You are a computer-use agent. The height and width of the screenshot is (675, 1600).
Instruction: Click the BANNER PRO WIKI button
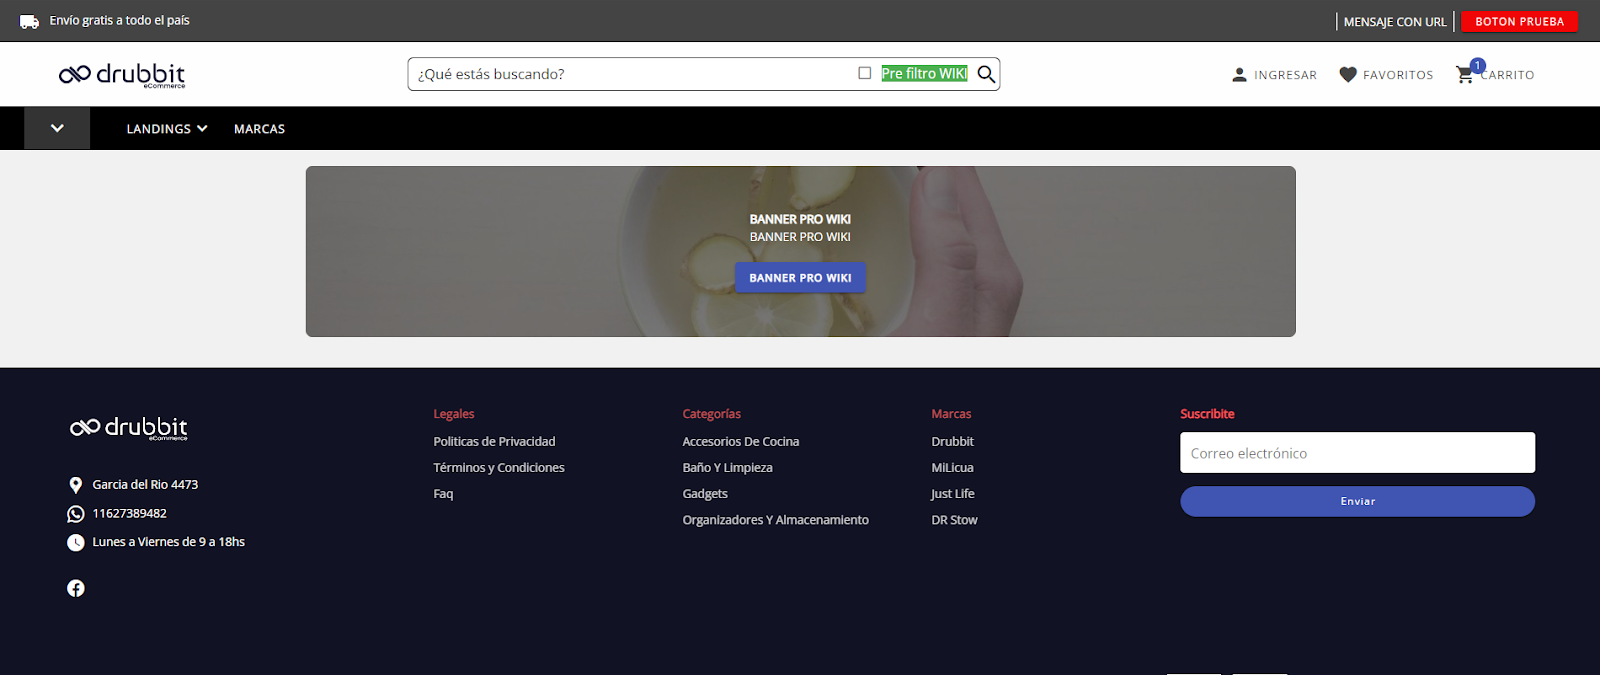pos(800,278)
